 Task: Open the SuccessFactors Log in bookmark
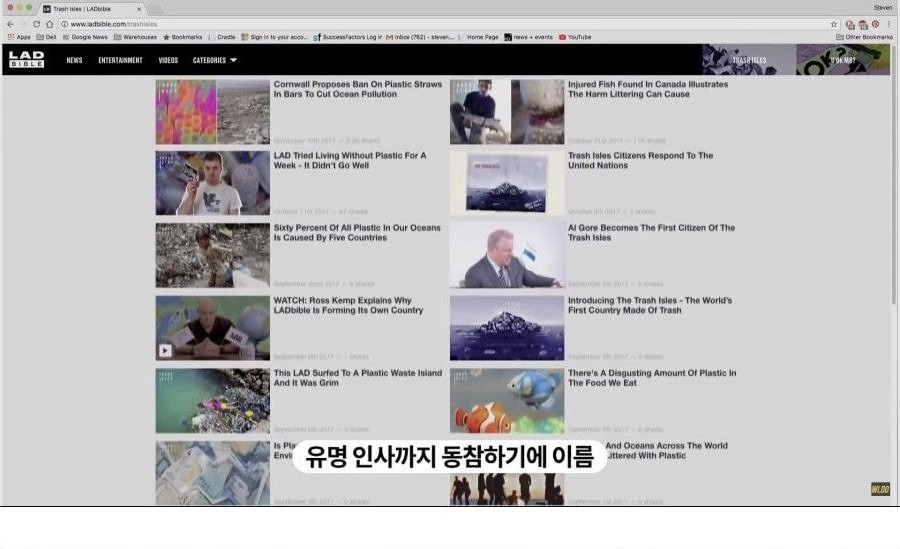point(347,37)
